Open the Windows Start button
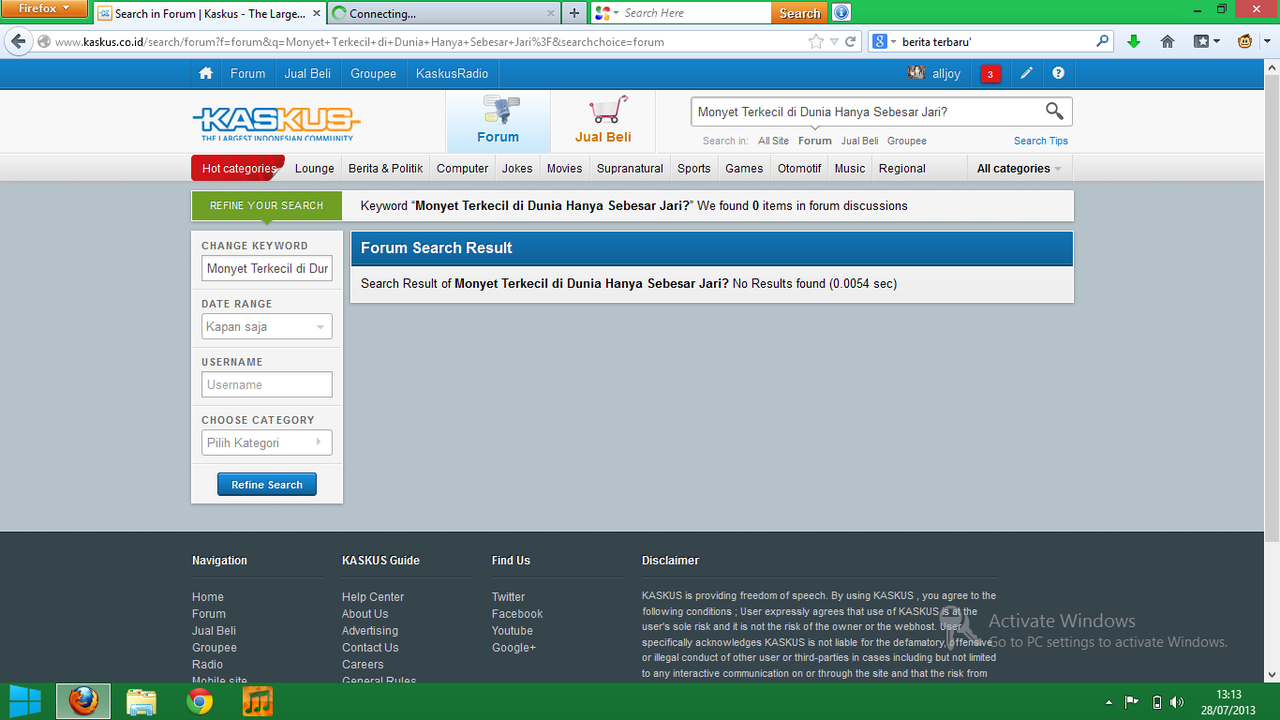The width and height of the screenshot is (1280, 720). pos(25,701)
